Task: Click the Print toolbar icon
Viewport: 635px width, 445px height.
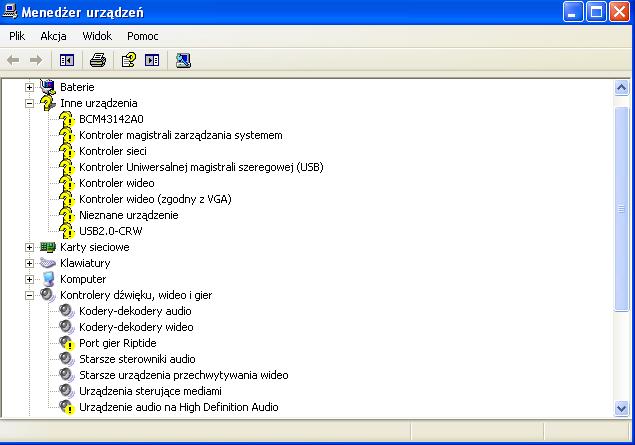Action: tap(98, 60)
